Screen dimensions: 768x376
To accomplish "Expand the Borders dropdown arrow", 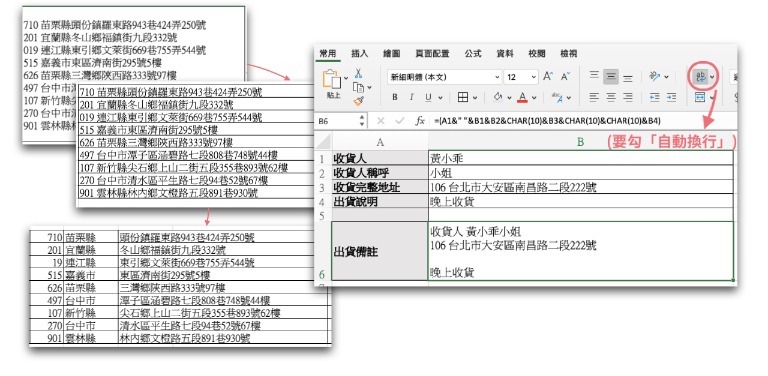I will pyautogui.click(x=475, y=98).
